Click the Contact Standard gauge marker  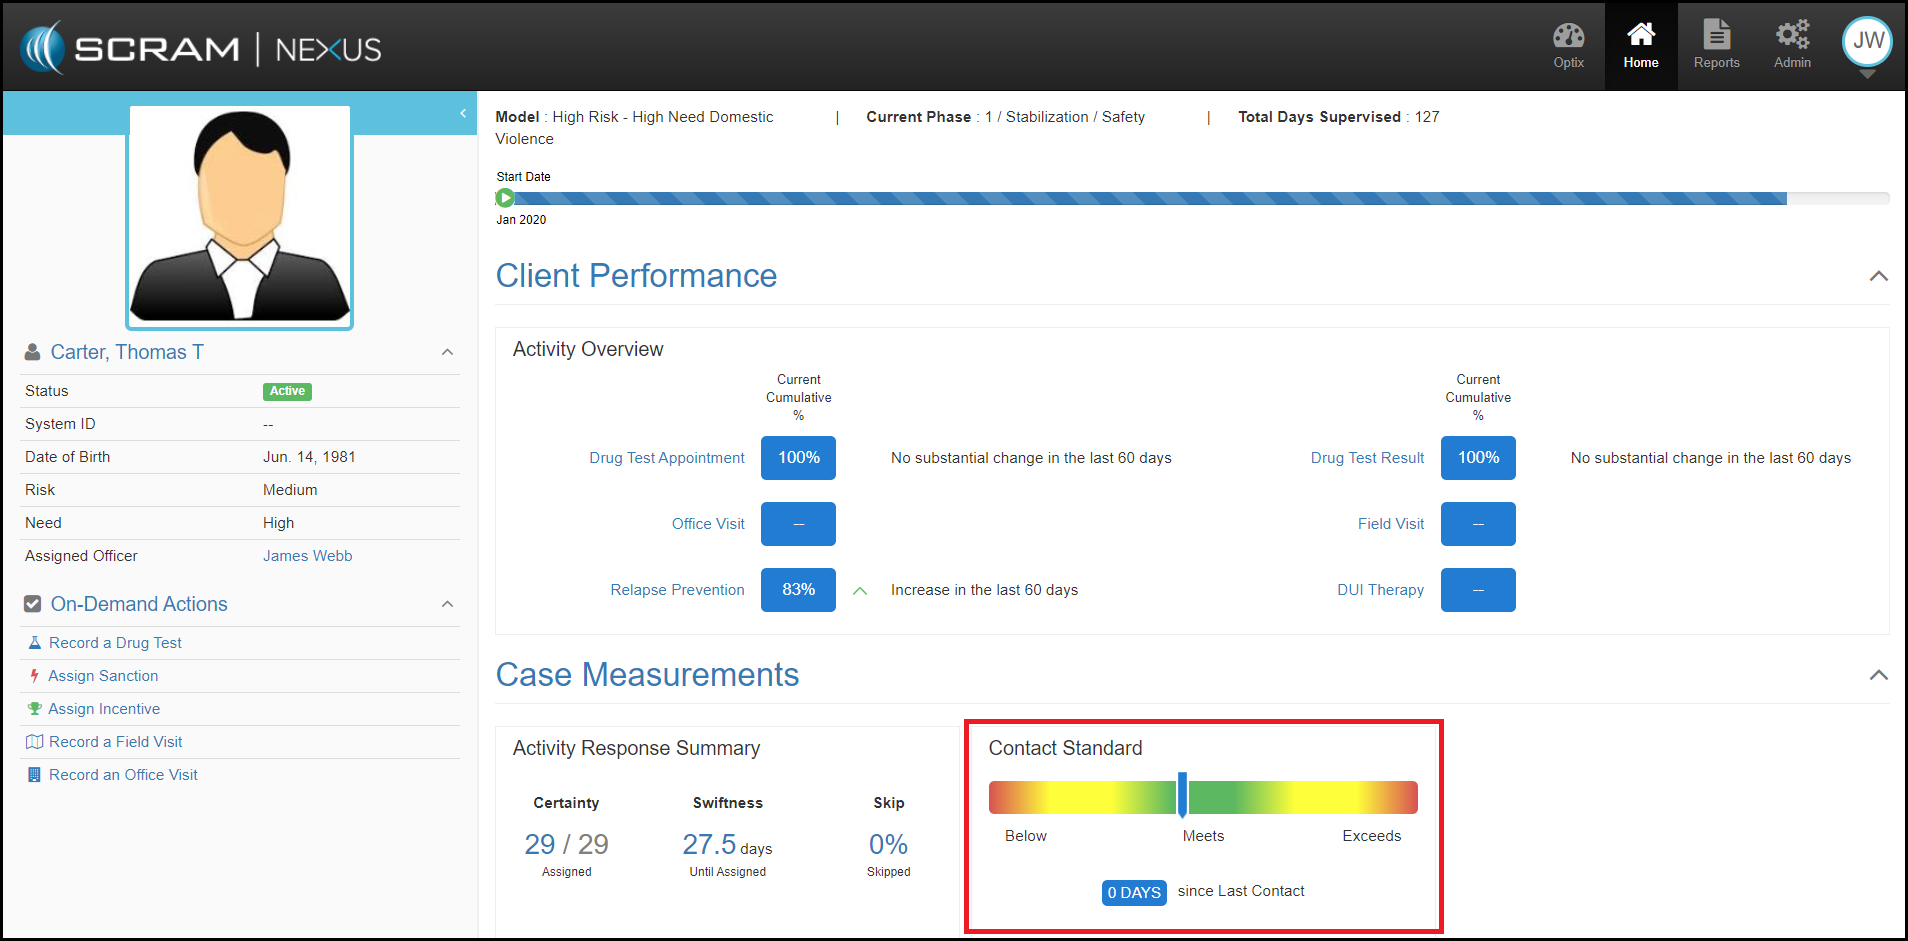1182,796
